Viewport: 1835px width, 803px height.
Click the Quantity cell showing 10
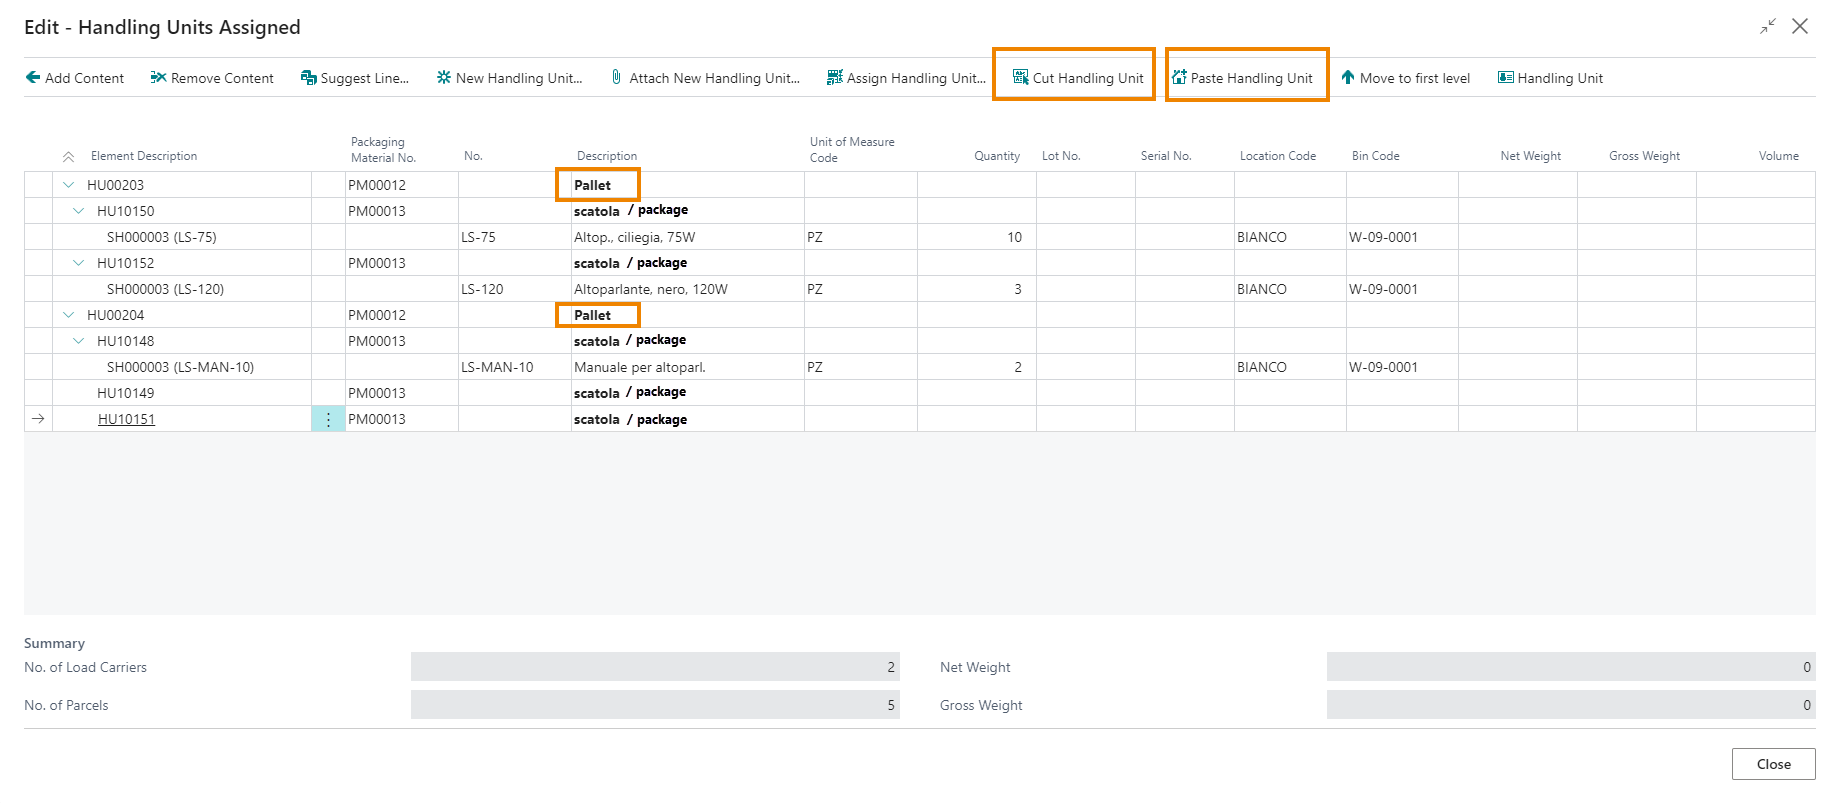click(977, 237)
